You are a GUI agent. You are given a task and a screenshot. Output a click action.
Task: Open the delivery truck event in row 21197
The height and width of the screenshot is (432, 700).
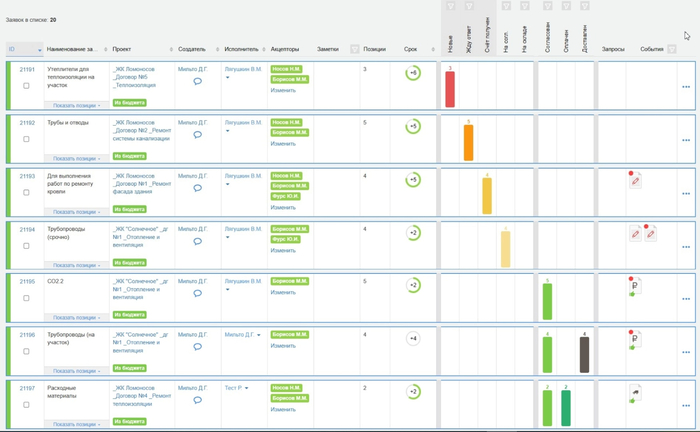635,393
